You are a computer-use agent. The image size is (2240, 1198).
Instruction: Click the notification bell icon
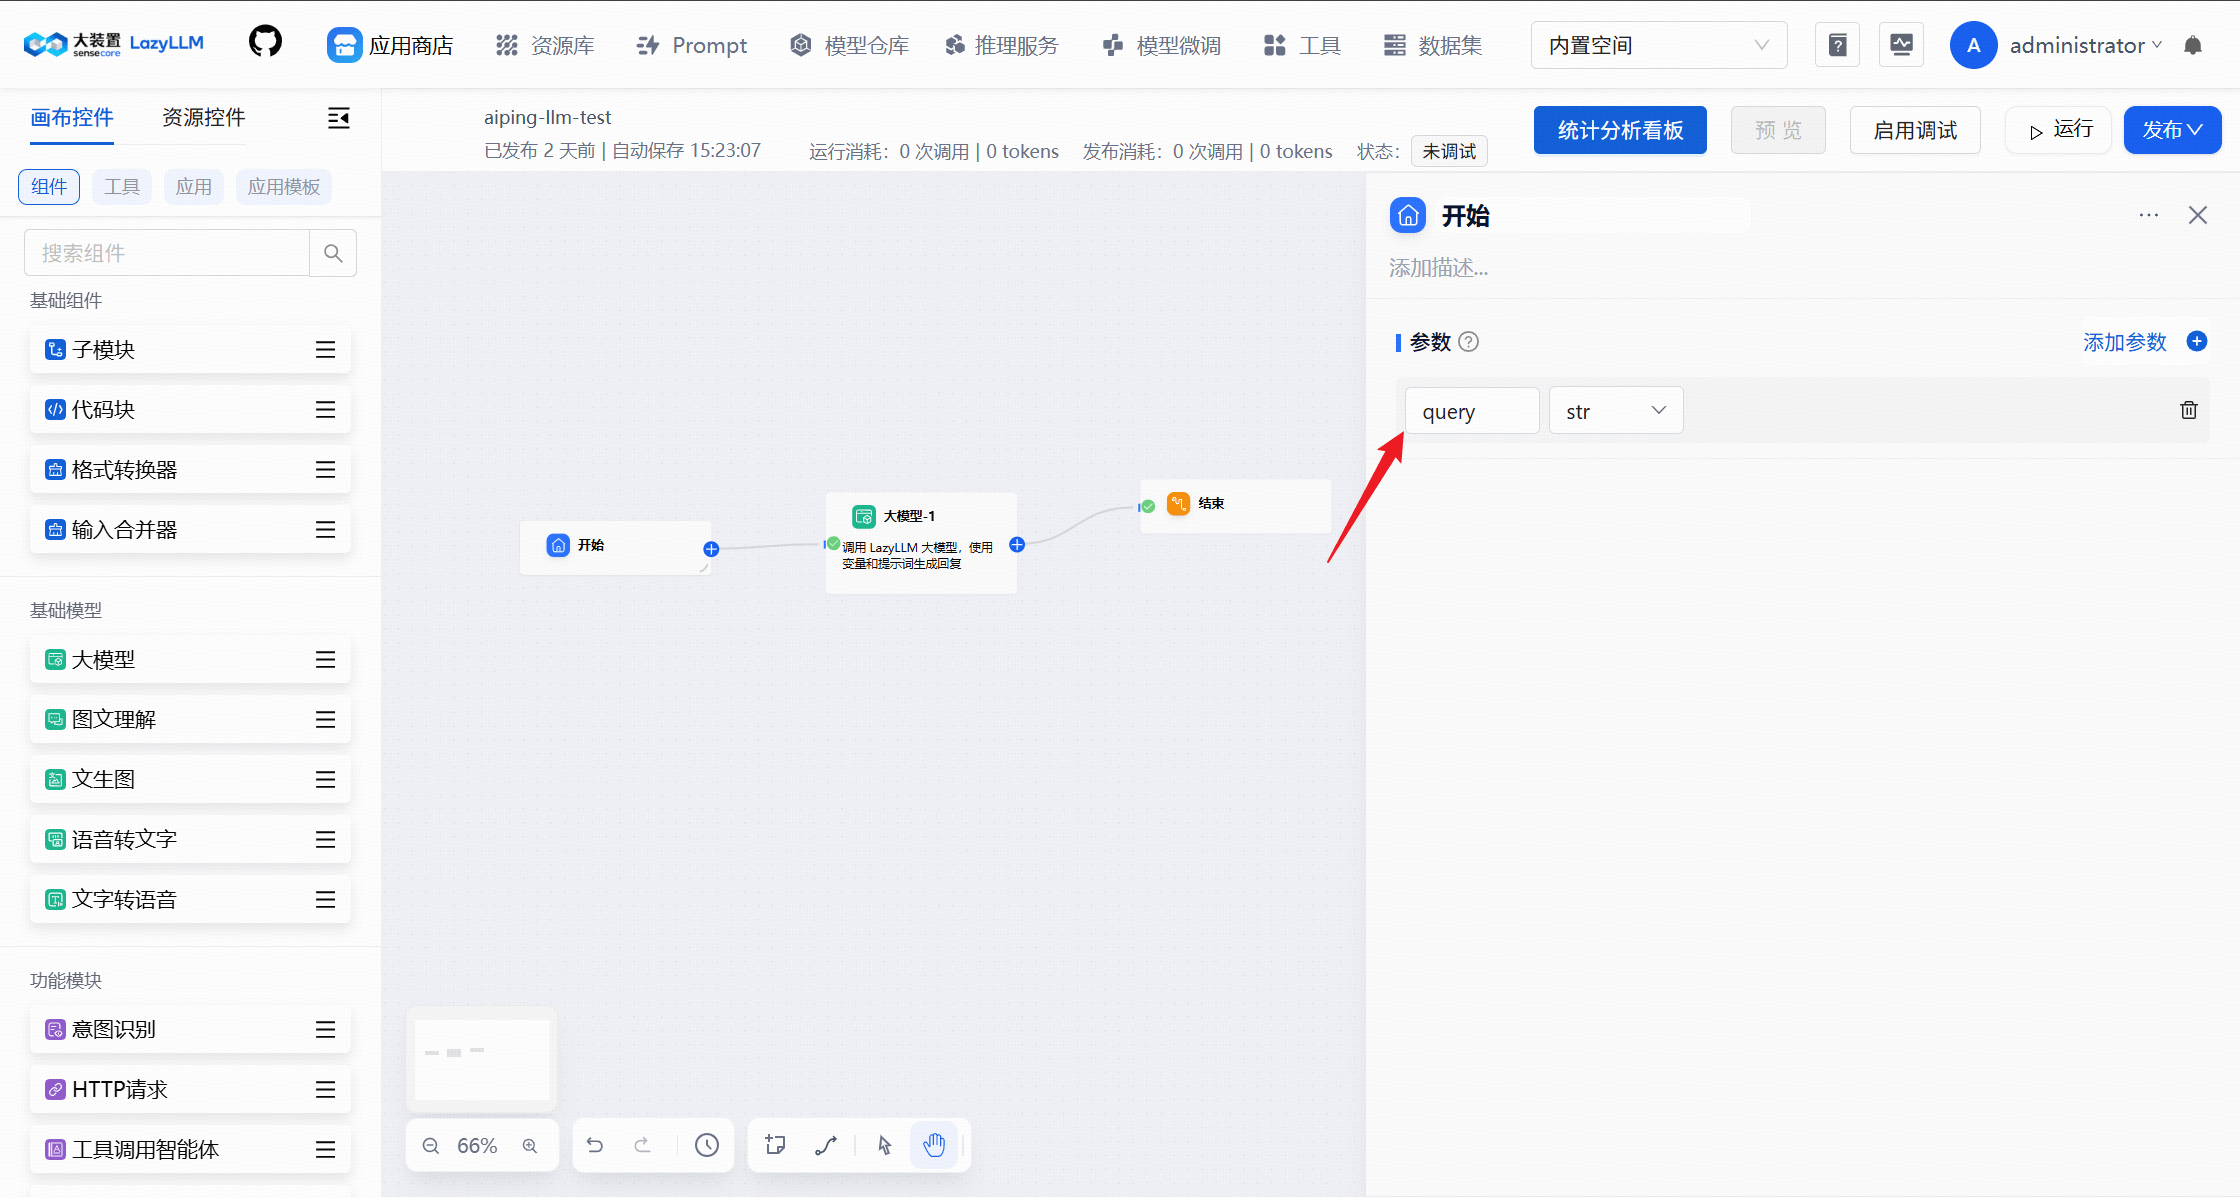tap(2193, 45)
